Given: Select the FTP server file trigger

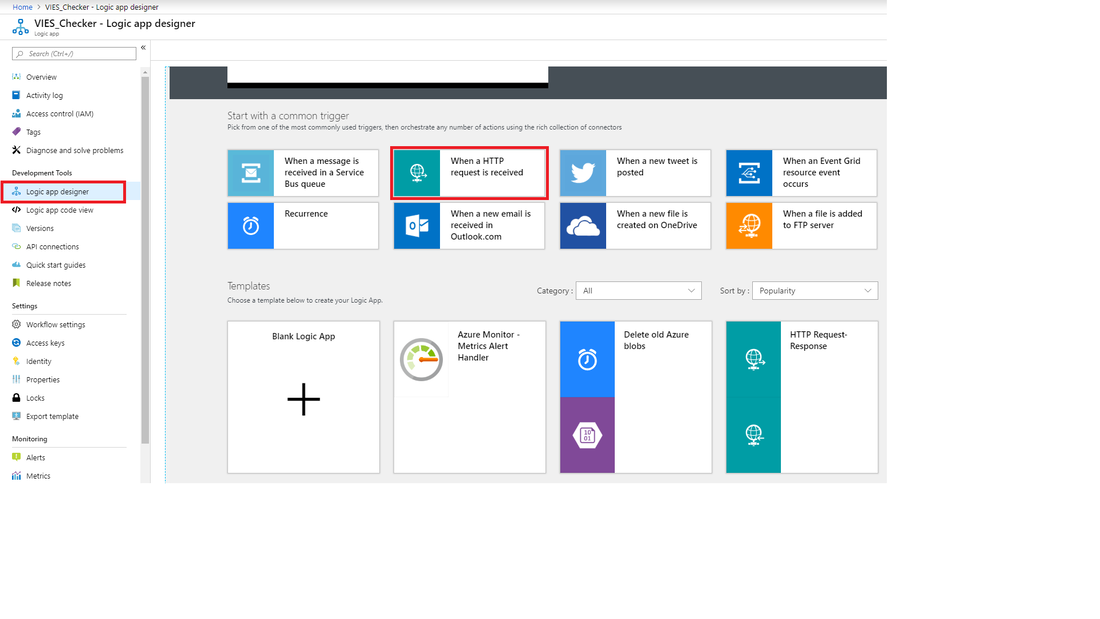Looking at the screenshot, I should [800, 225].
